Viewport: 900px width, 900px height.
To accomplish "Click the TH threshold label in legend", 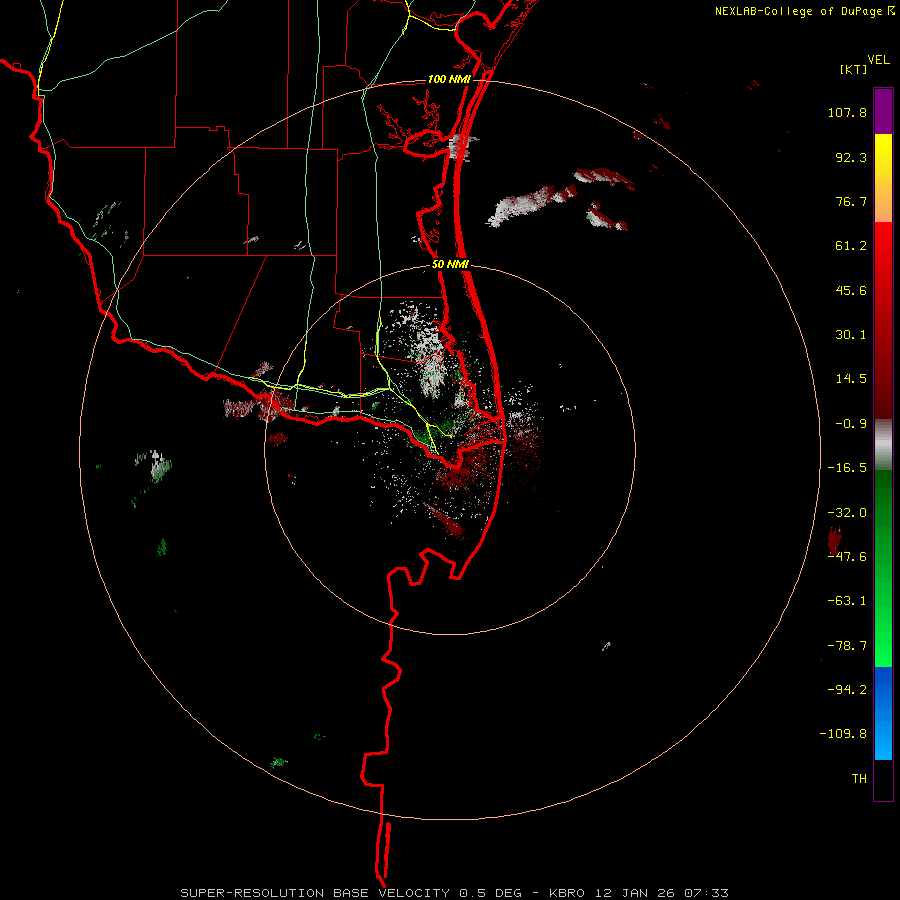I will 859,778.
